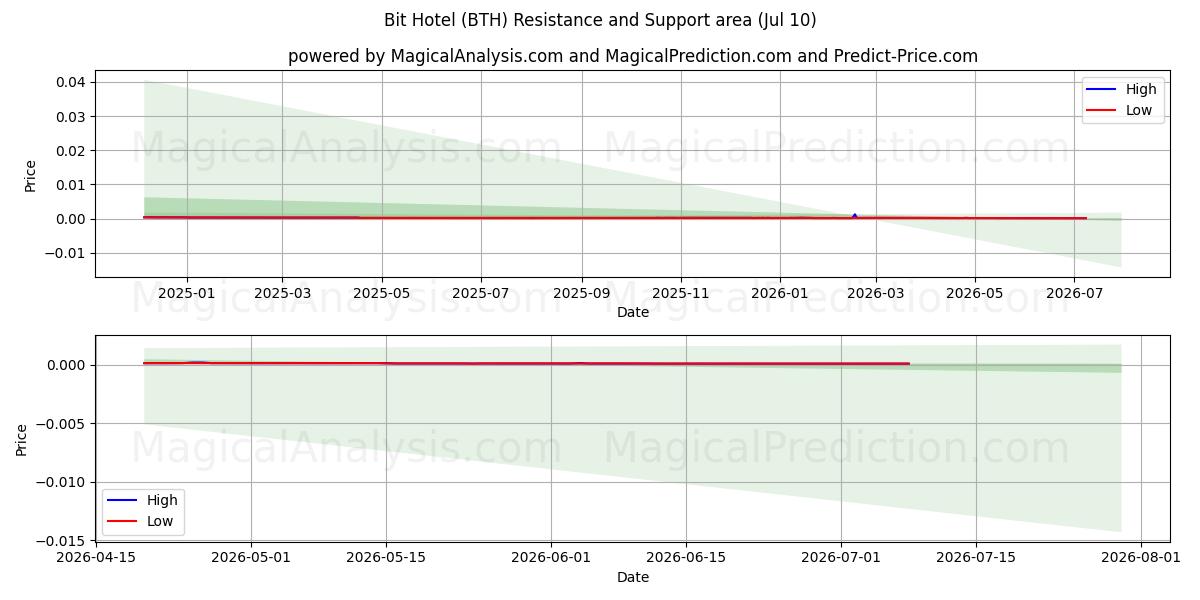Click the blue High line sample in top legend

[1102, 90]
